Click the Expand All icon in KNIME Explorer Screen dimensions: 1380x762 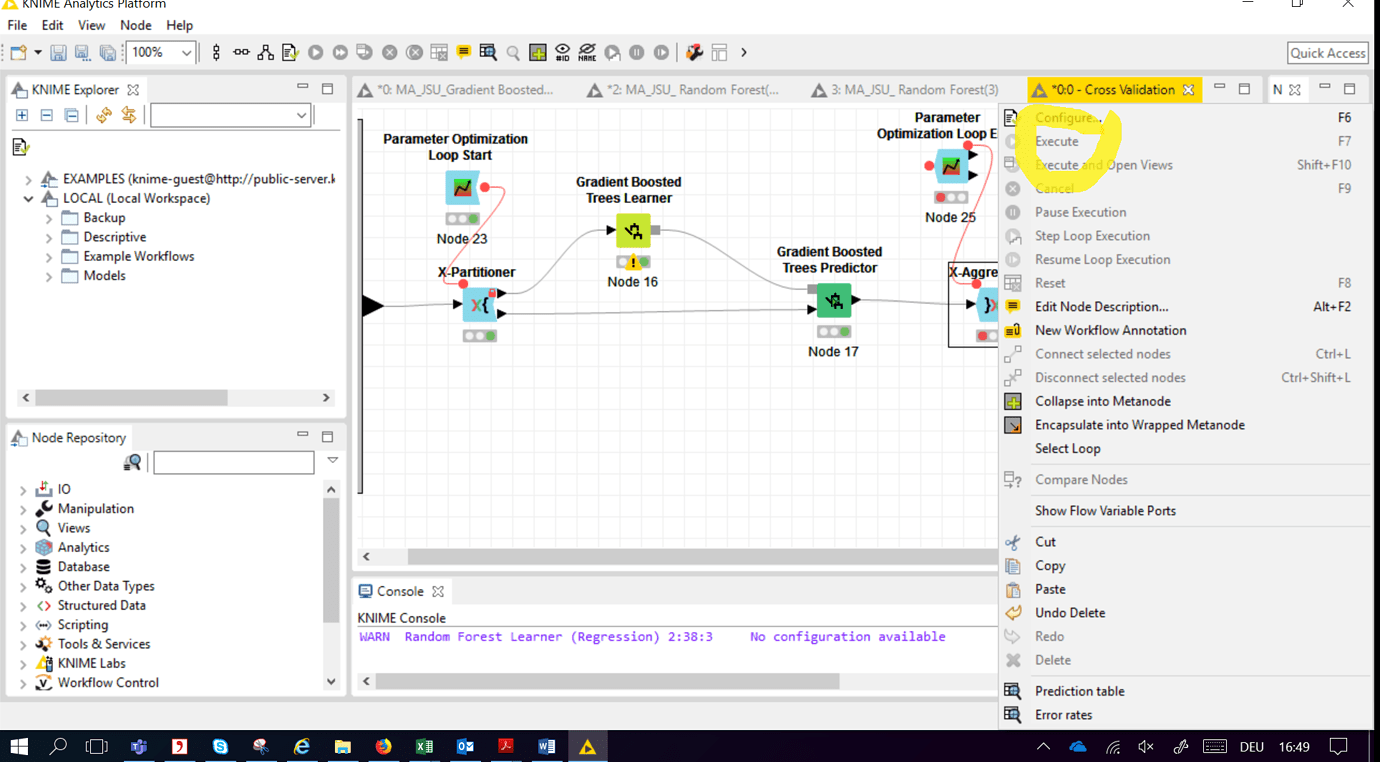click(x=22, y=115)
